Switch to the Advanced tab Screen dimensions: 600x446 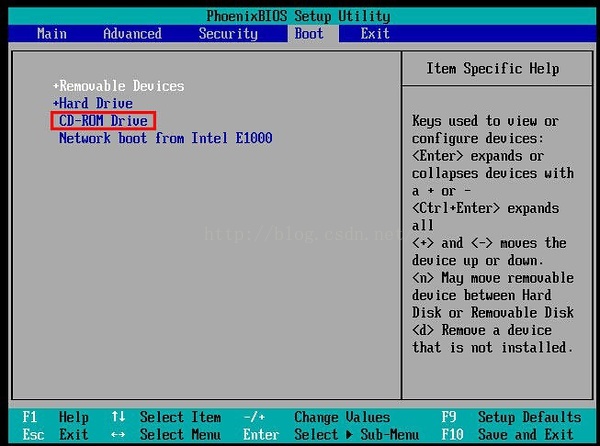point(132,34)
